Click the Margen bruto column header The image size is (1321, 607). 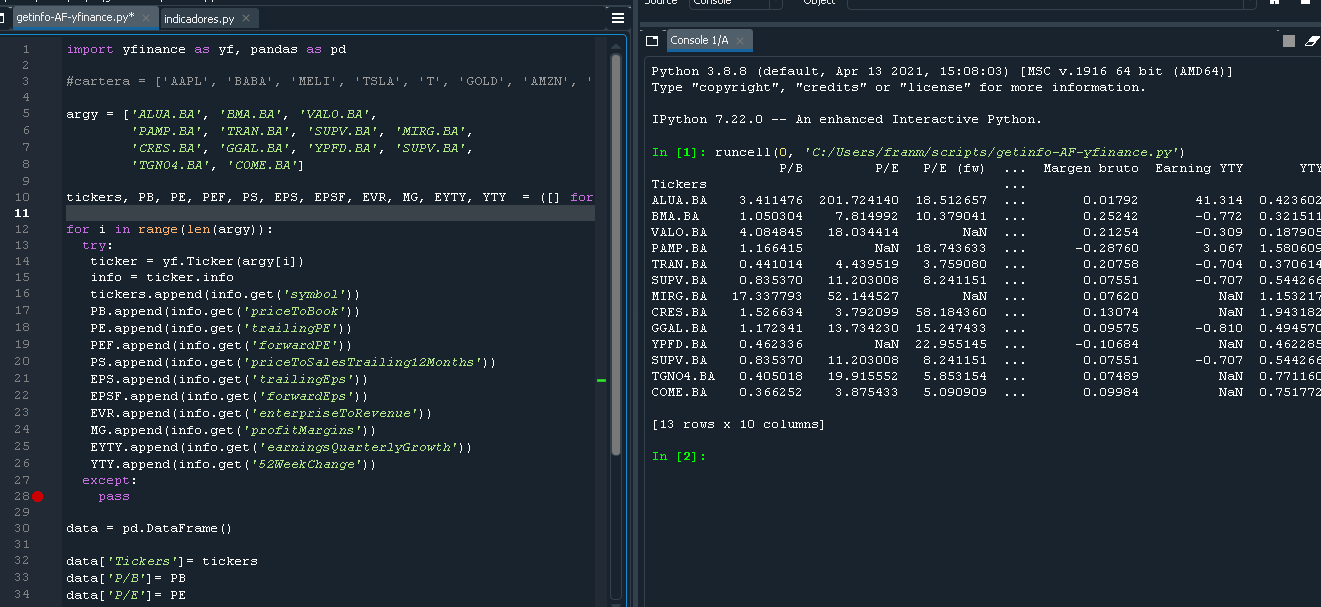[1090, 168]
